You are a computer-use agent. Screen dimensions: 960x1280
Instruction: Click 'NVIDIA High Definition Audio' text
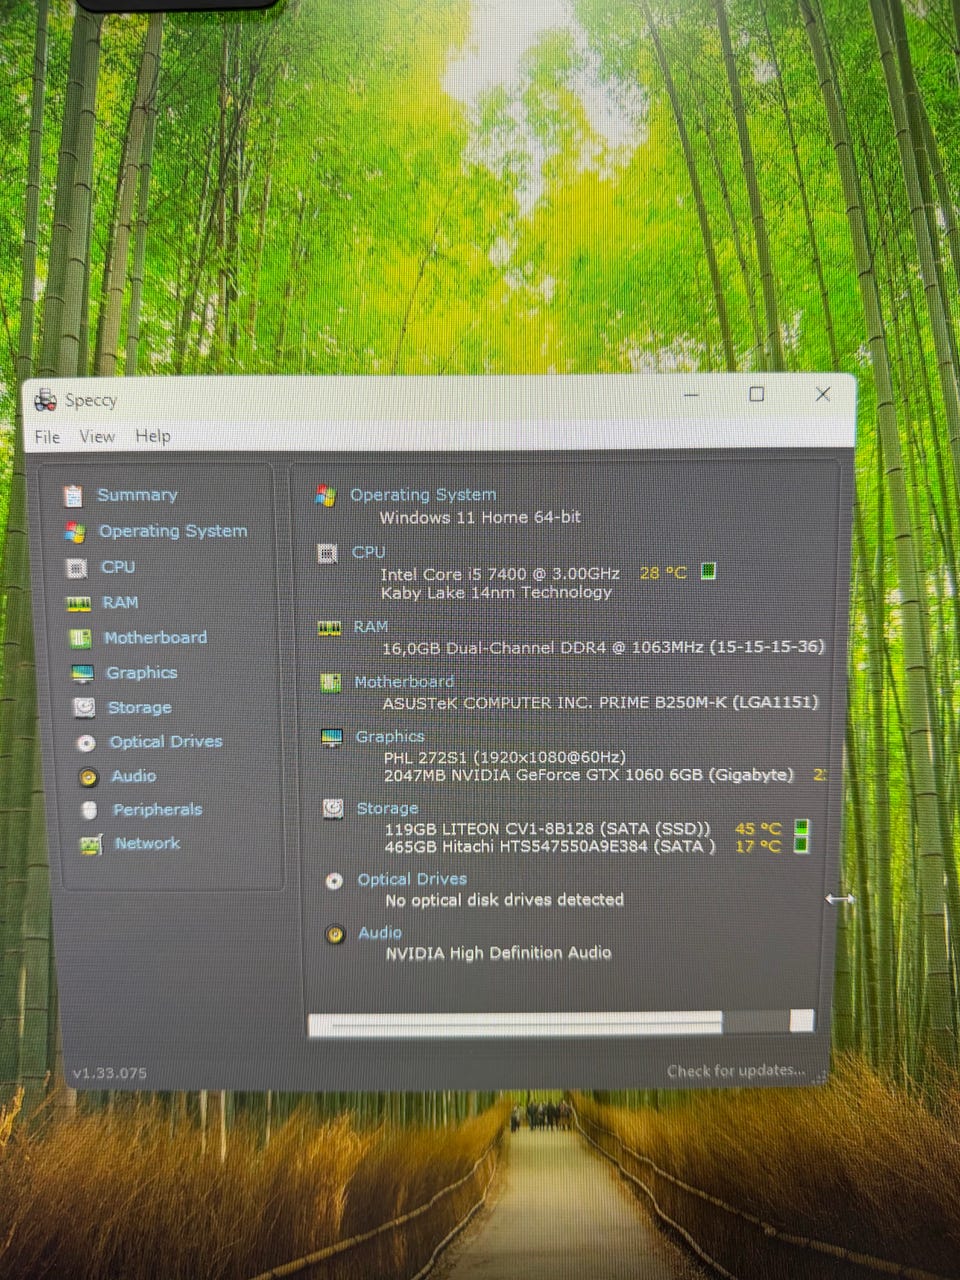[x=498, y=954]
